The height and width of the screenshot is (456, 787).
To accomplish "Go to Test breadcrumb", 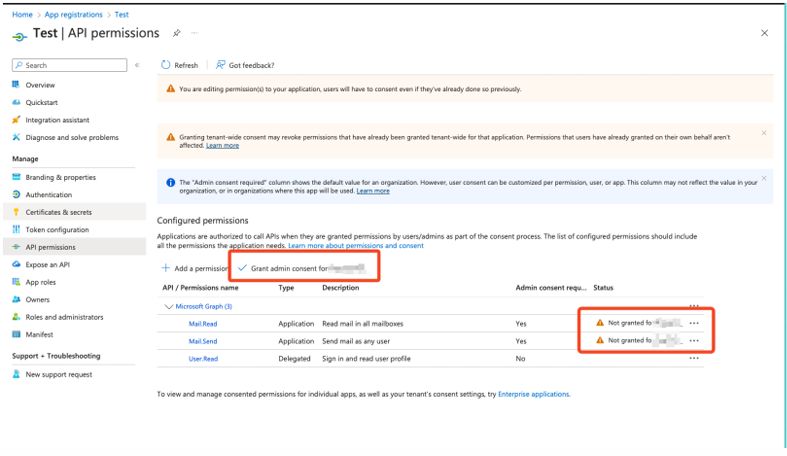I will coord(121,15).
